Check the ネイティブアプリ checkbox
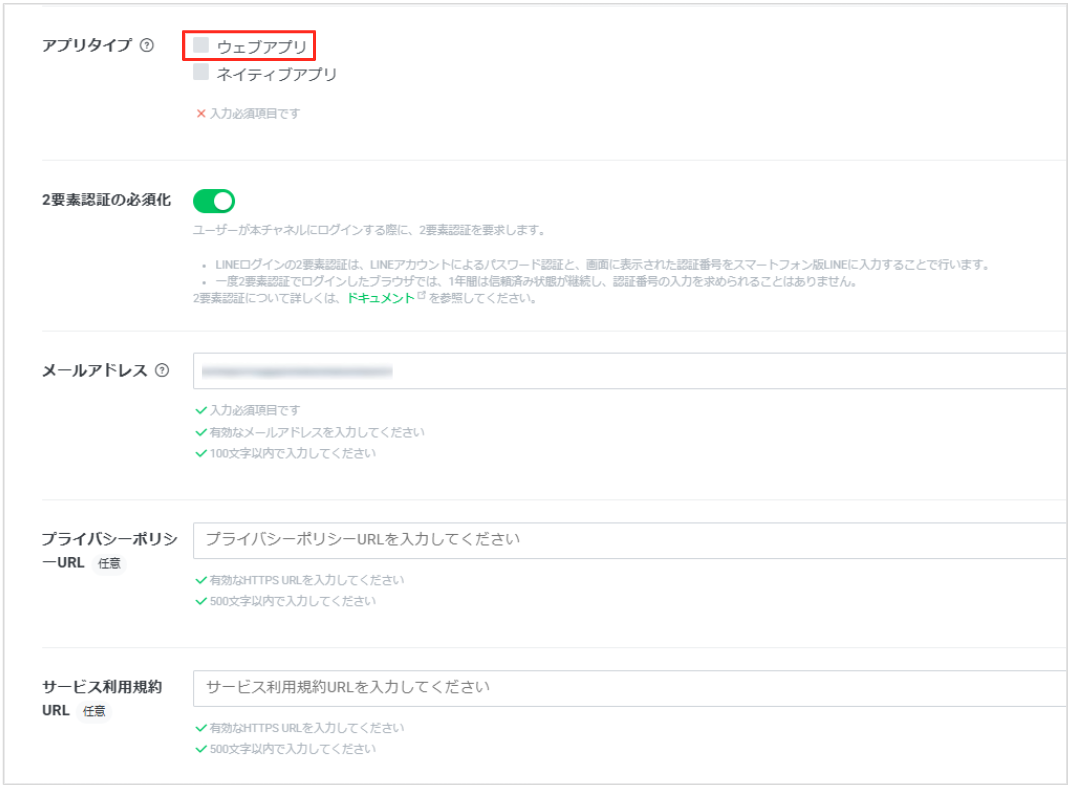1073x789 pixels. tap(201, 73)
